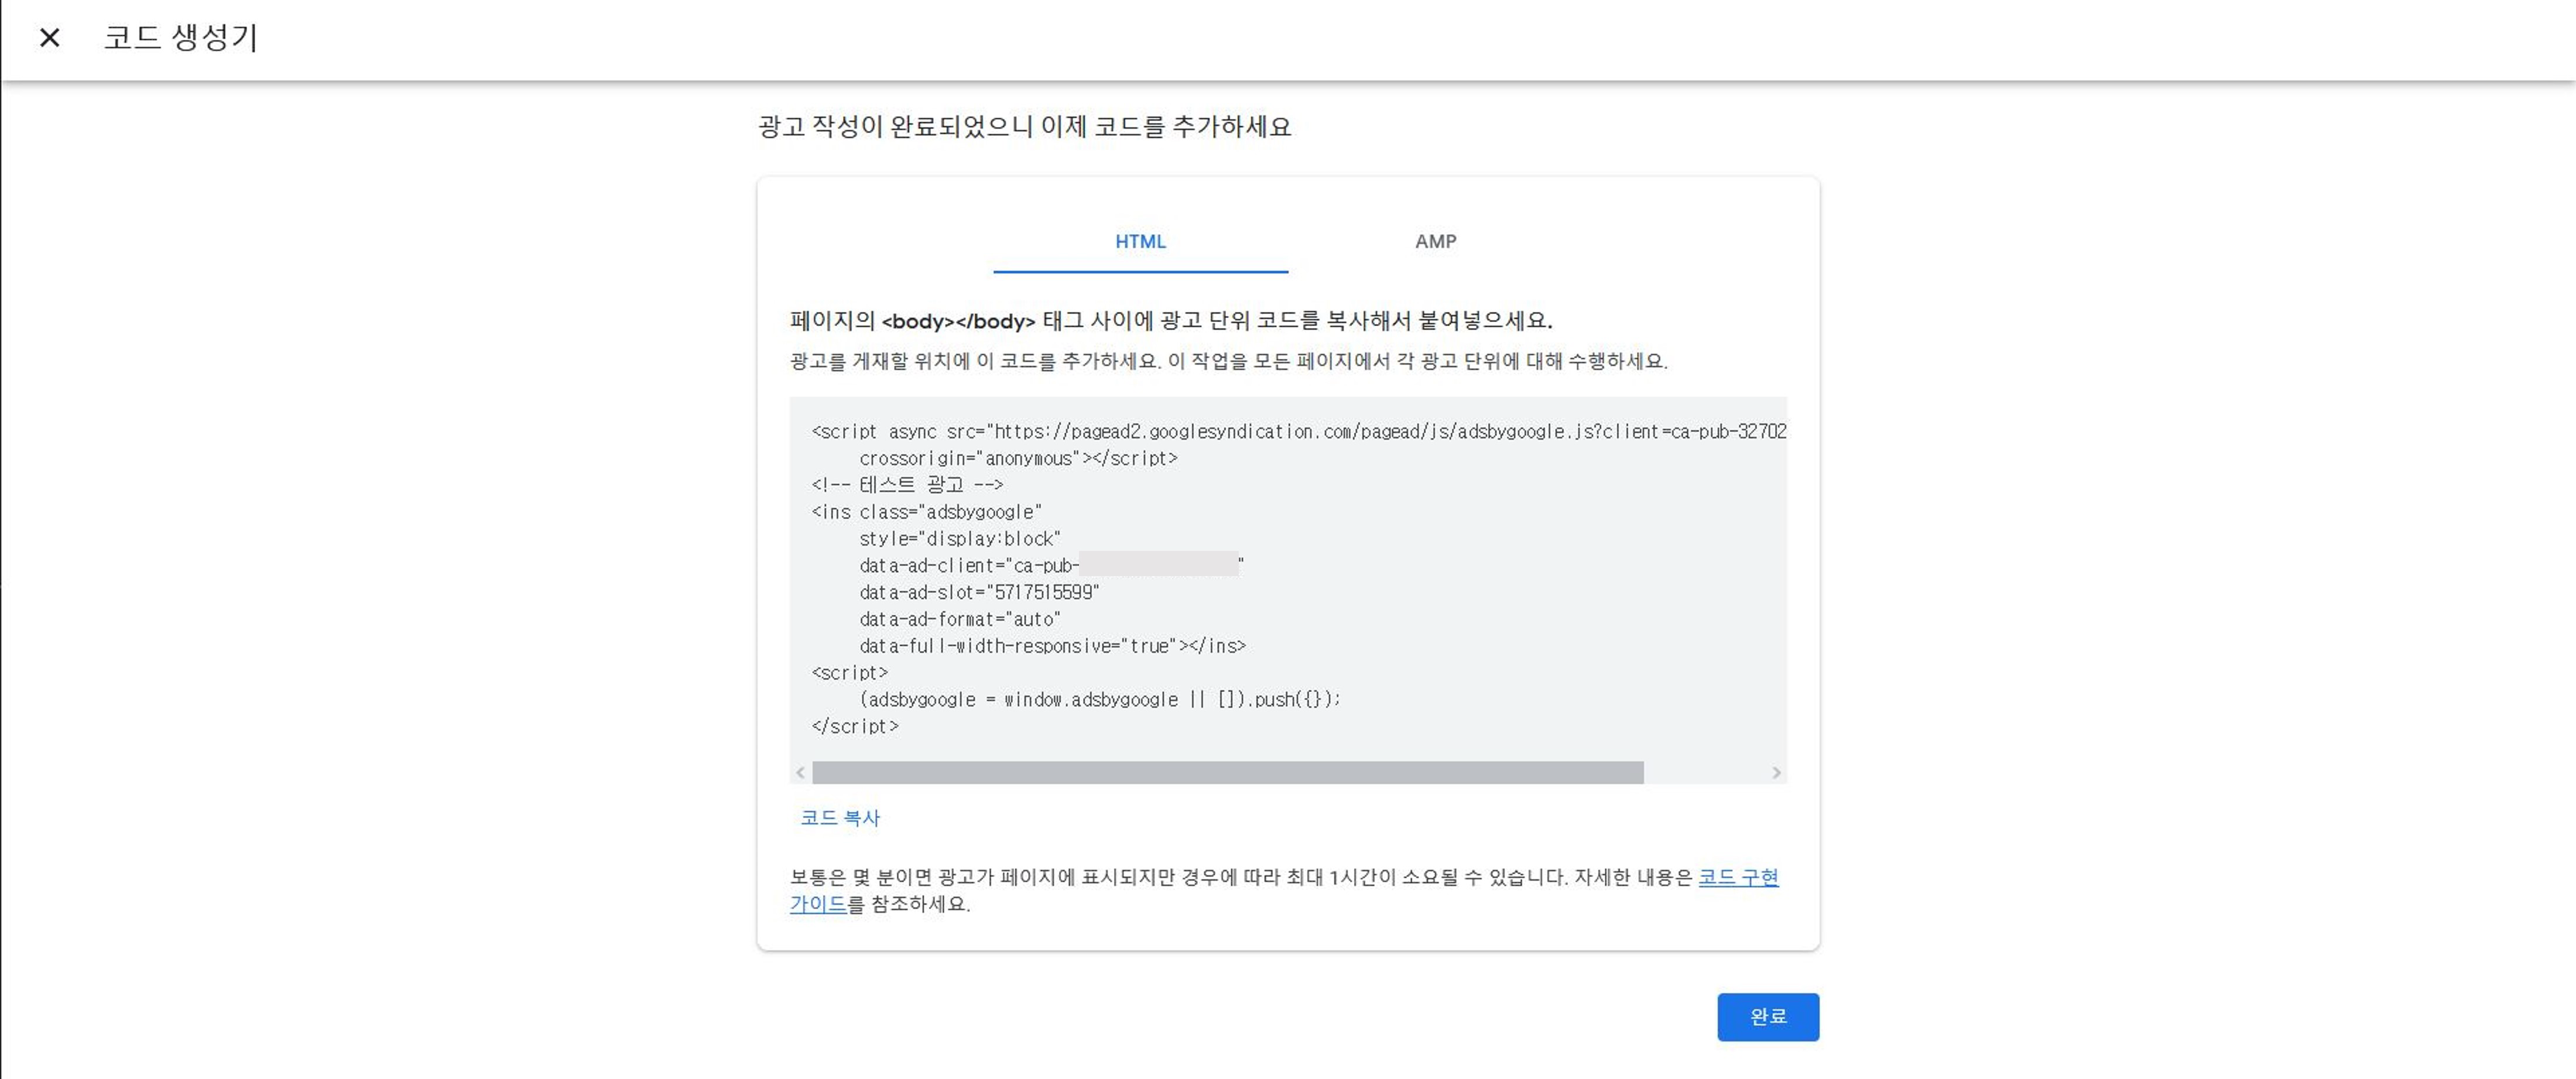Open the 코드 구현 가이드 link

pos(1738,877)
